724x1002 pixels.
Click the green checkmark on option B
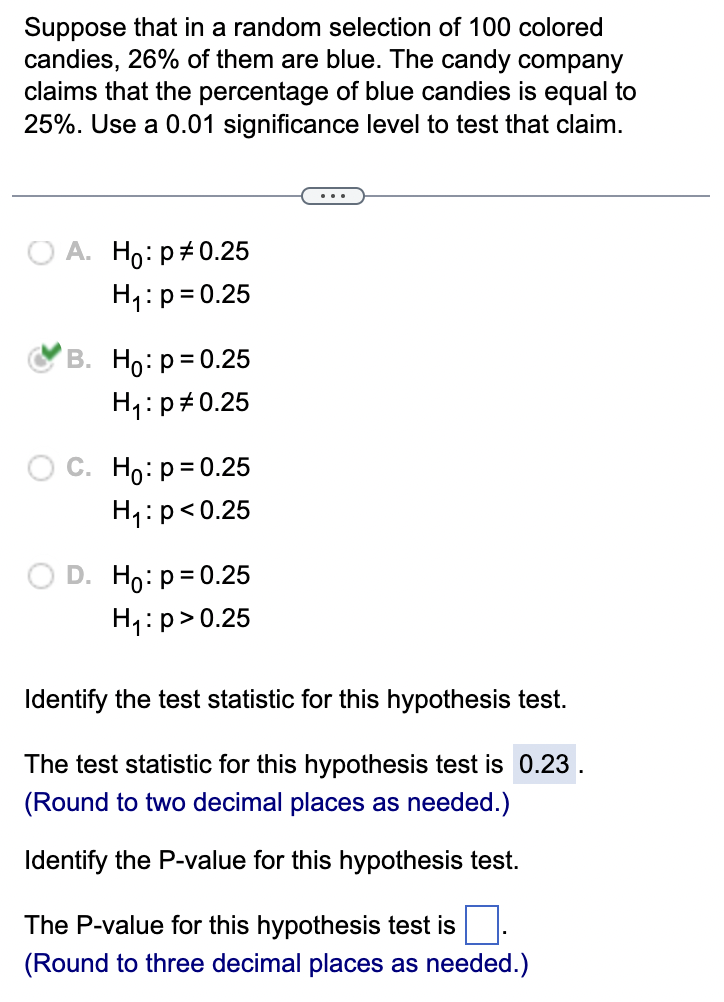click(x=49, y=352)
